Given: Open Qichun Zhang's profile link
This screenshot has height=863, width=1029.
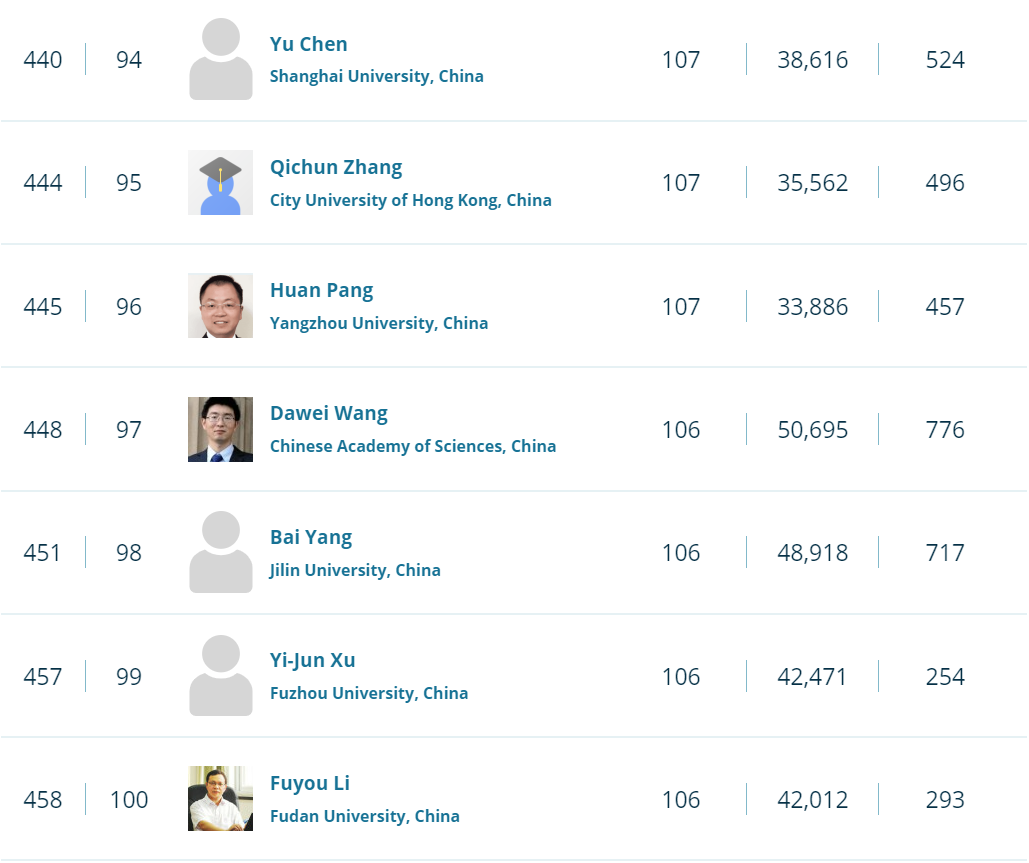Looking at the screenshot, I should (336, 167).
